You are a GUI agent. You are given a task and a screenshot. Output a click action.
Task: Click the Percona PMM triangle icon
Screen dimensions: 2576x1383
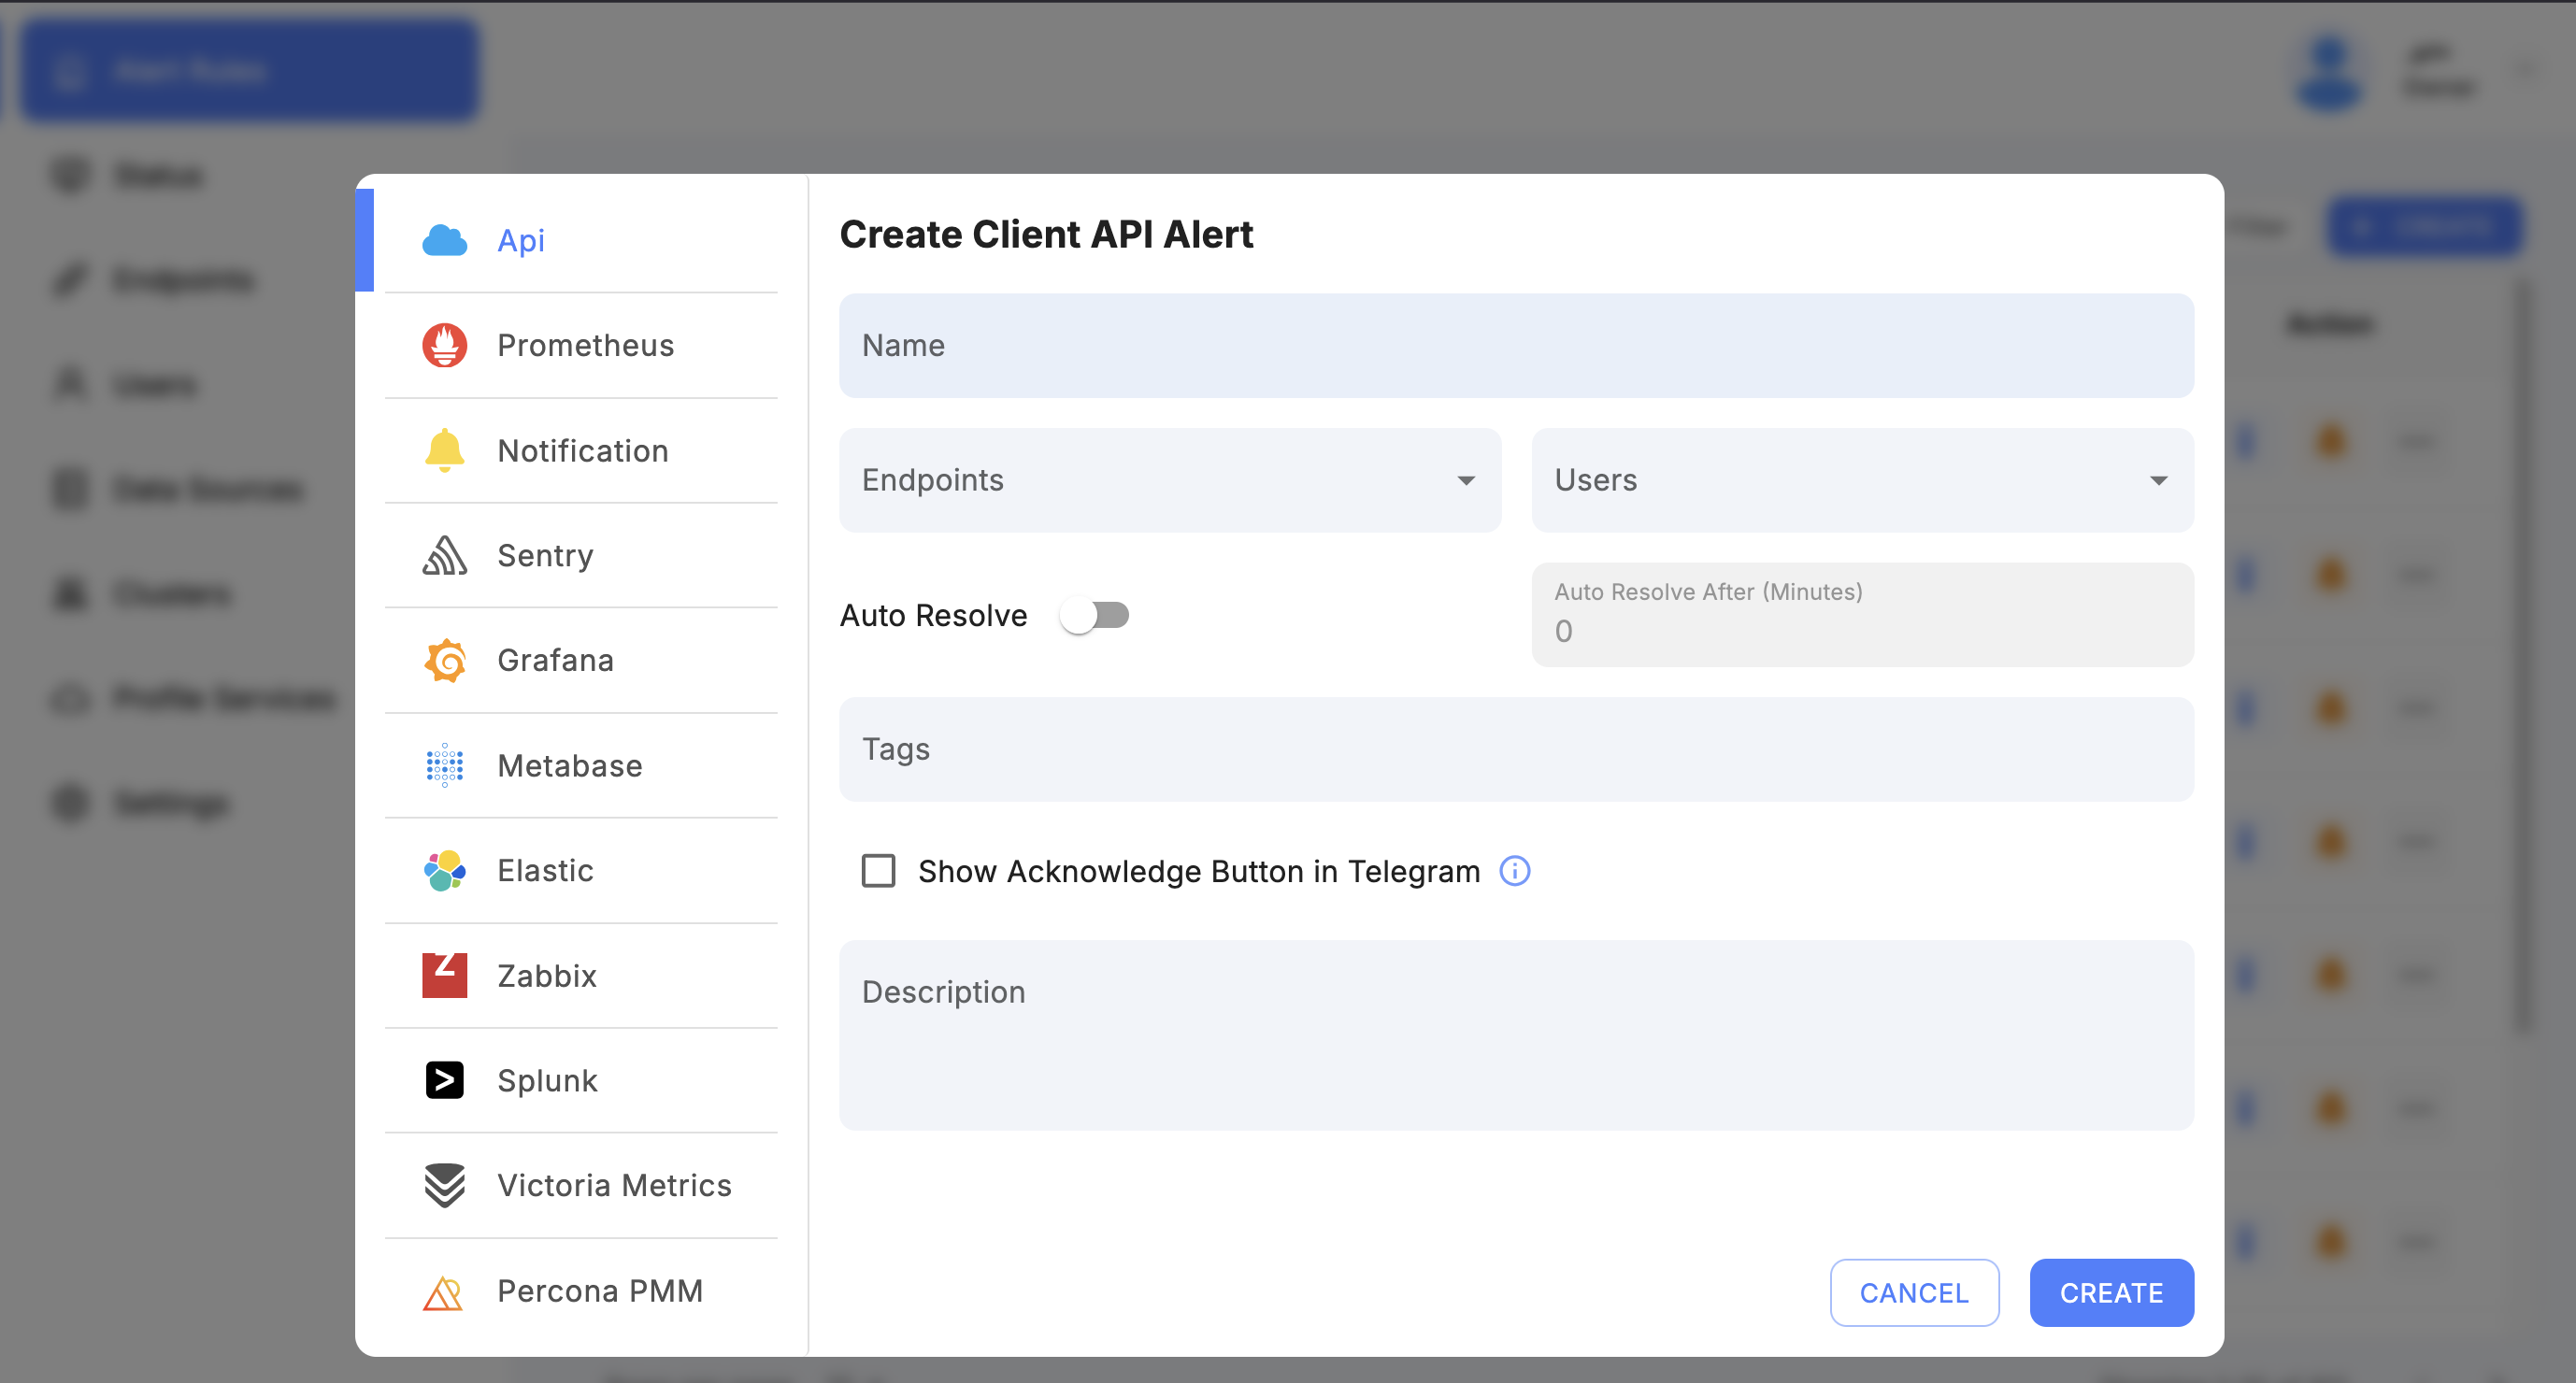442,1292
